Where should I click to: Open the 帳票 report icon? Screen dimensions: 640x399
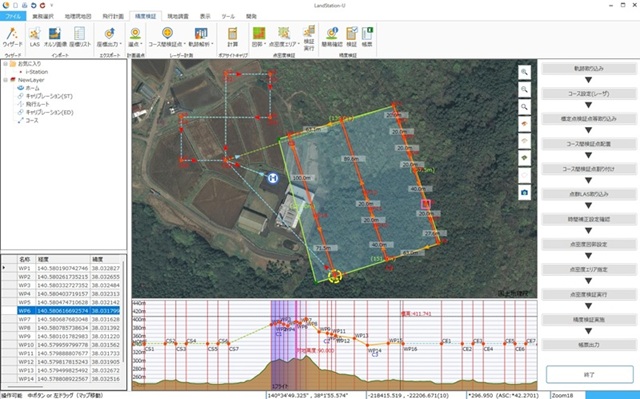(367, 37)
